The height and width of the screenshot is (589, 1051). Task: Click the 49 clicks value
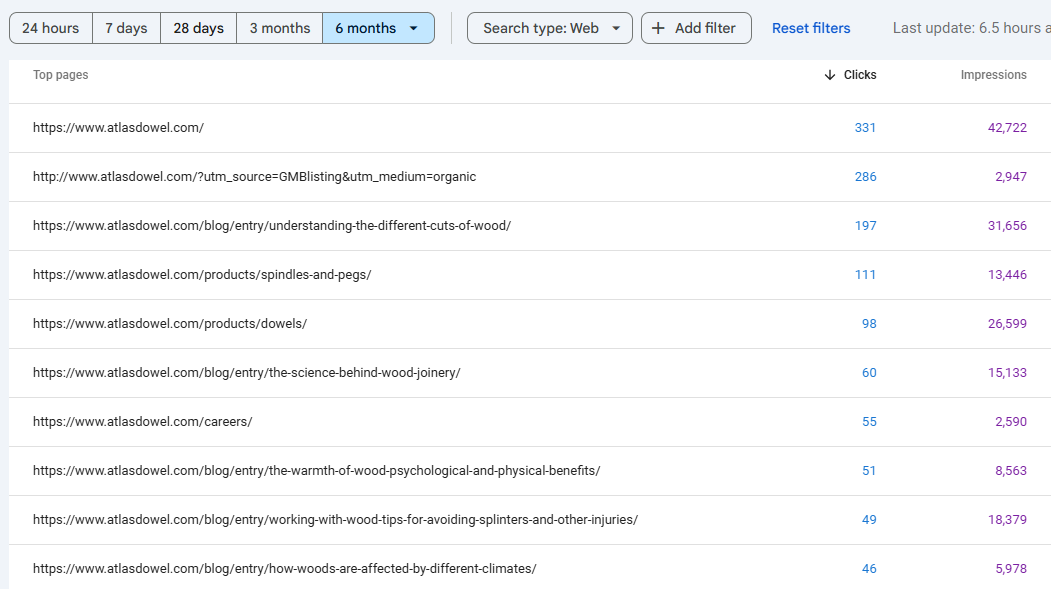[869, 519]
